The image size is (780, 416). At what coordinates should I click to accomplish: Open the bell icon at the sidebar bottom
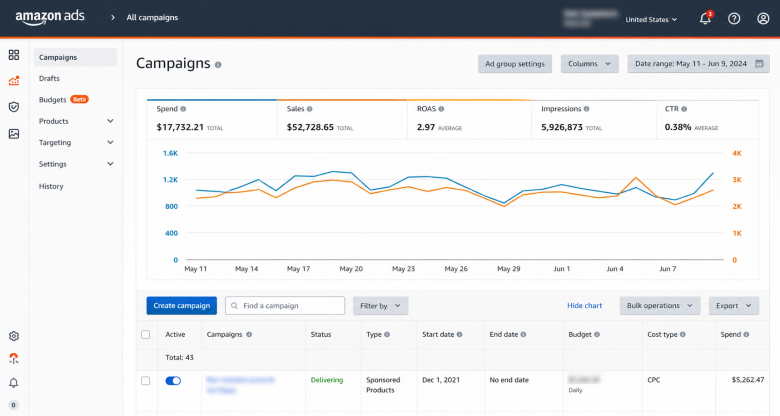point(14,382)
